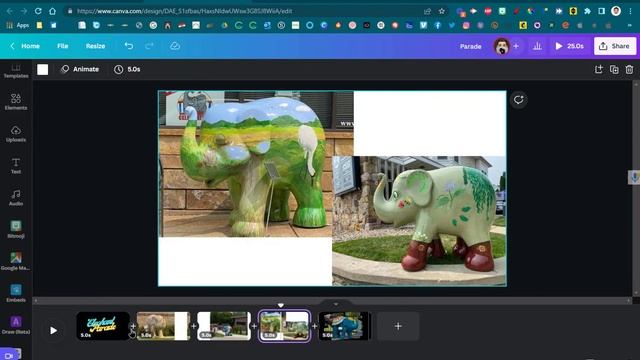Add transition between second and third pages
This screenshot has width=640, height=360.
[x=194, y=326]
